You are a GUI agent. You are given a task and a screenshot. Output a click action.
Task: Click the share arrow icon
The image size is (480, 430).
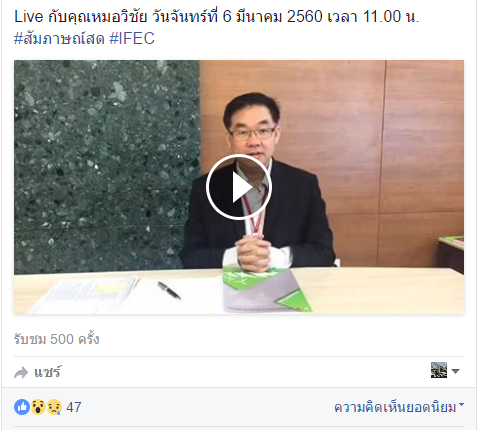pyautogui.click(x=21, y=372)
